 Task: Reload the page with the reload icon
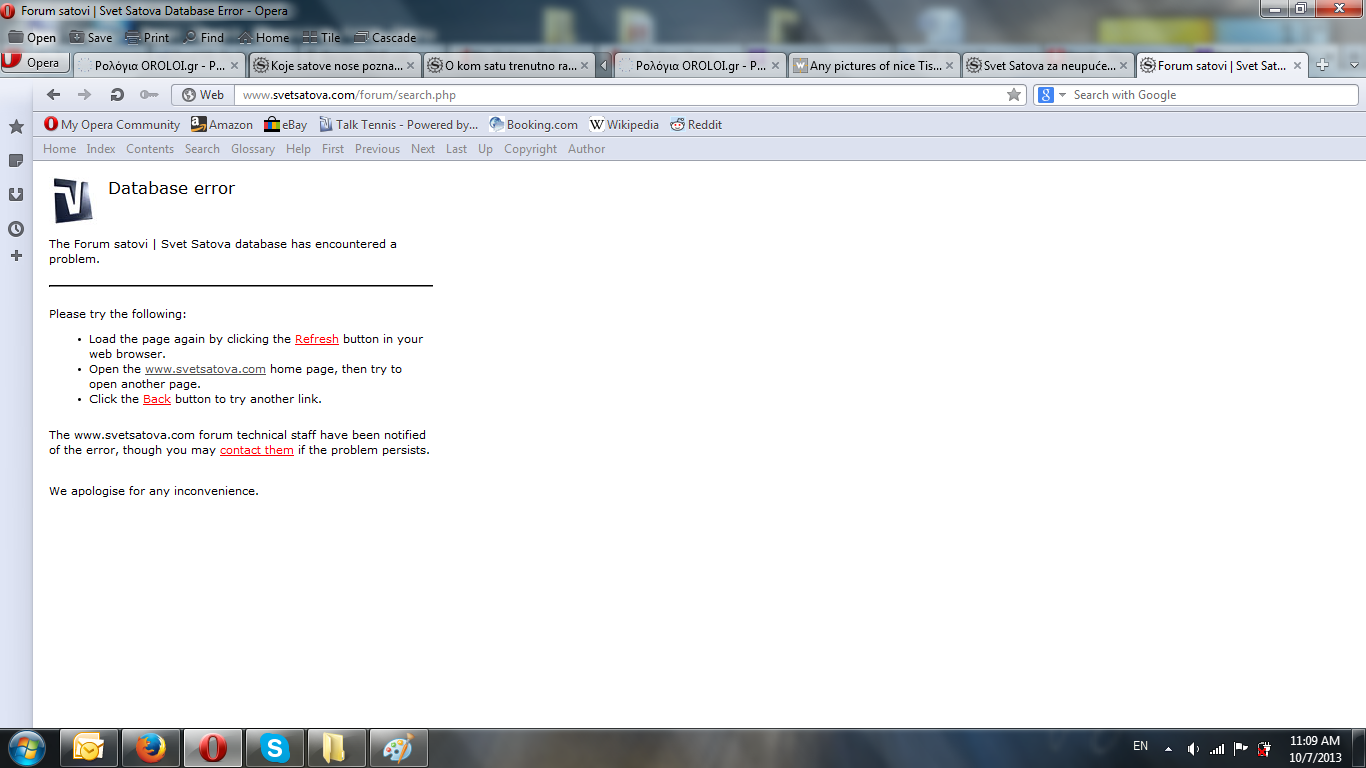(117, 95)
